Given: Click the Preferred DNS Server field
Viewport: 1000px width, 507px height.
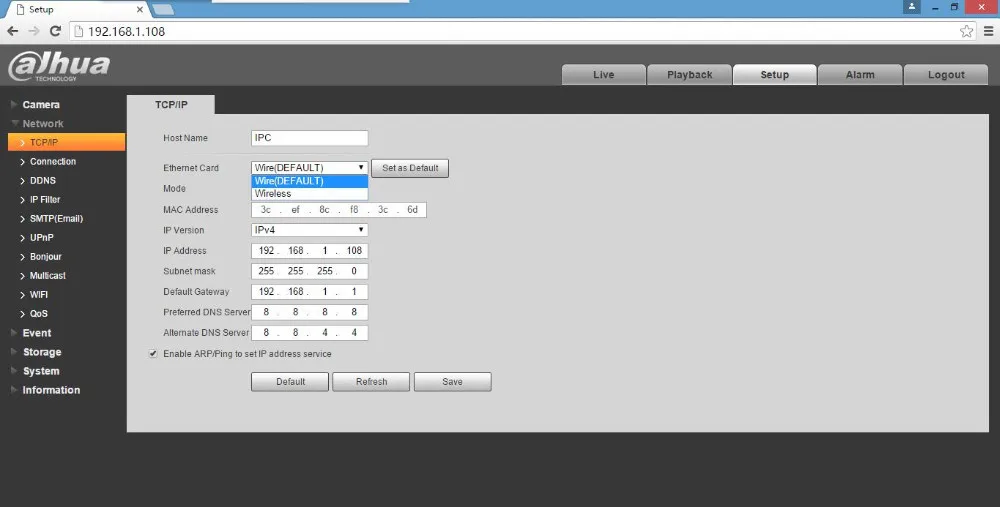Looking at the screenshot, I should 309,312.
